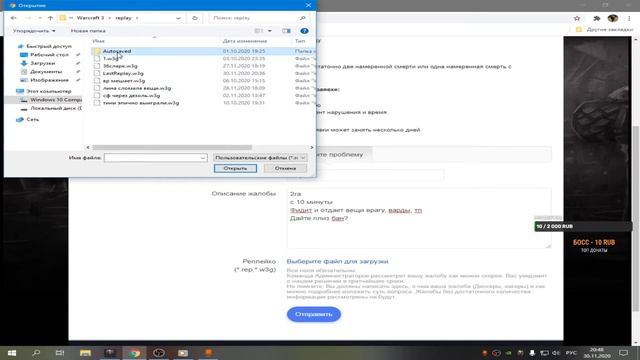Select the replay dated 10.10.2020

pos(141,103)
